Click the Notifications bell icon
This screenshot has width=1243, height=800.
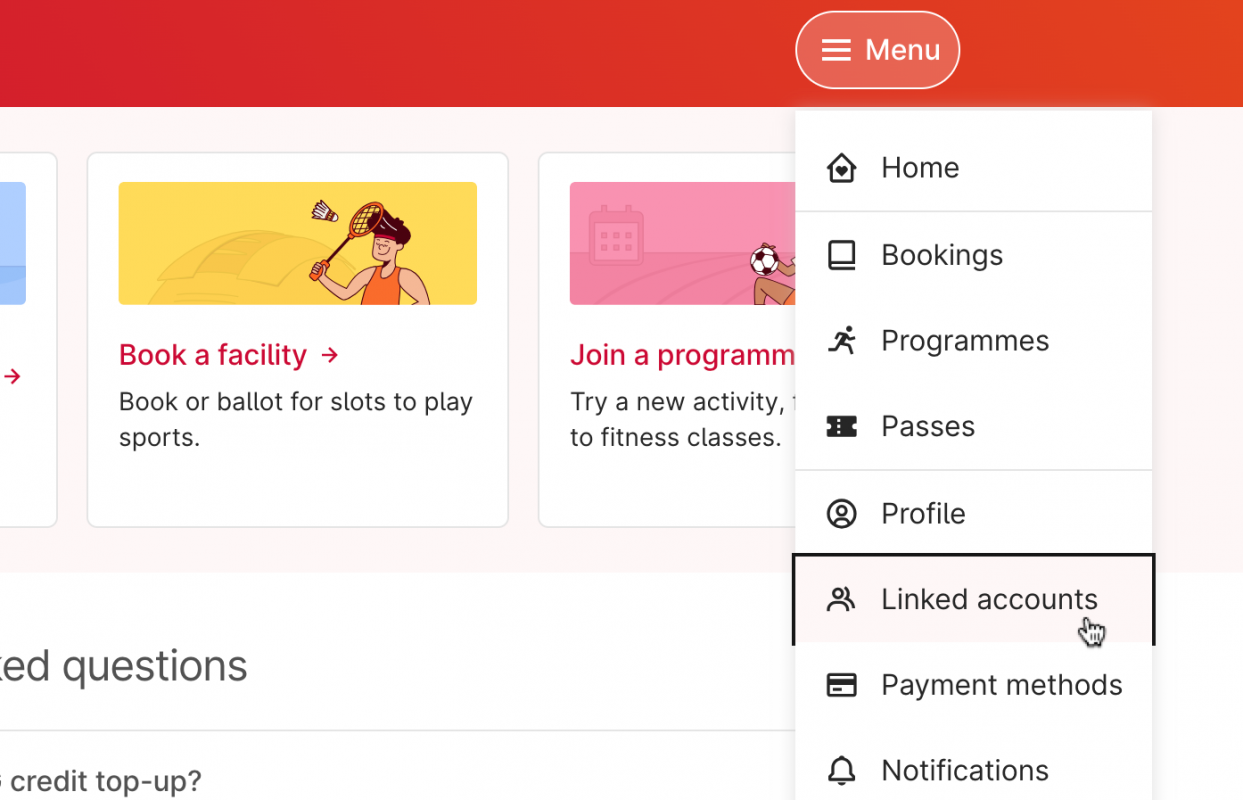click(841, 771)
